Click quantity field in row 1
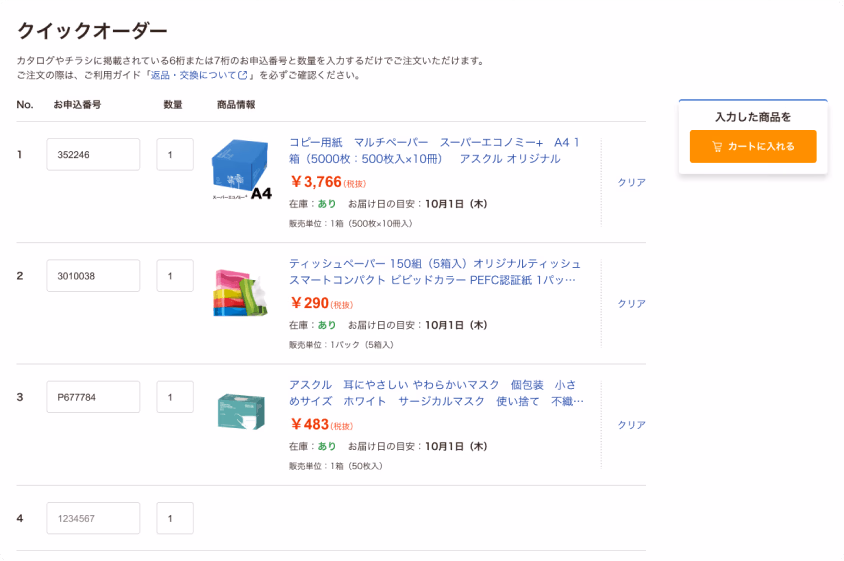Image resolution: width=844 pixels, height=561 pixels. [x=175, y=155]
